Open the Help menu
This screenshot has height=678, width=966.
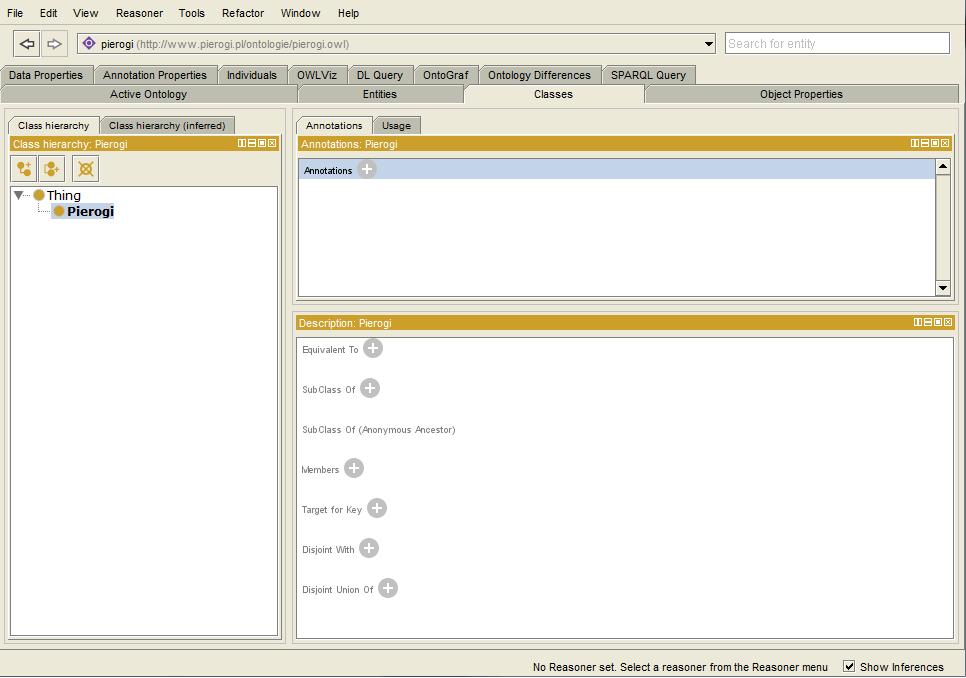tap(348, 13)
